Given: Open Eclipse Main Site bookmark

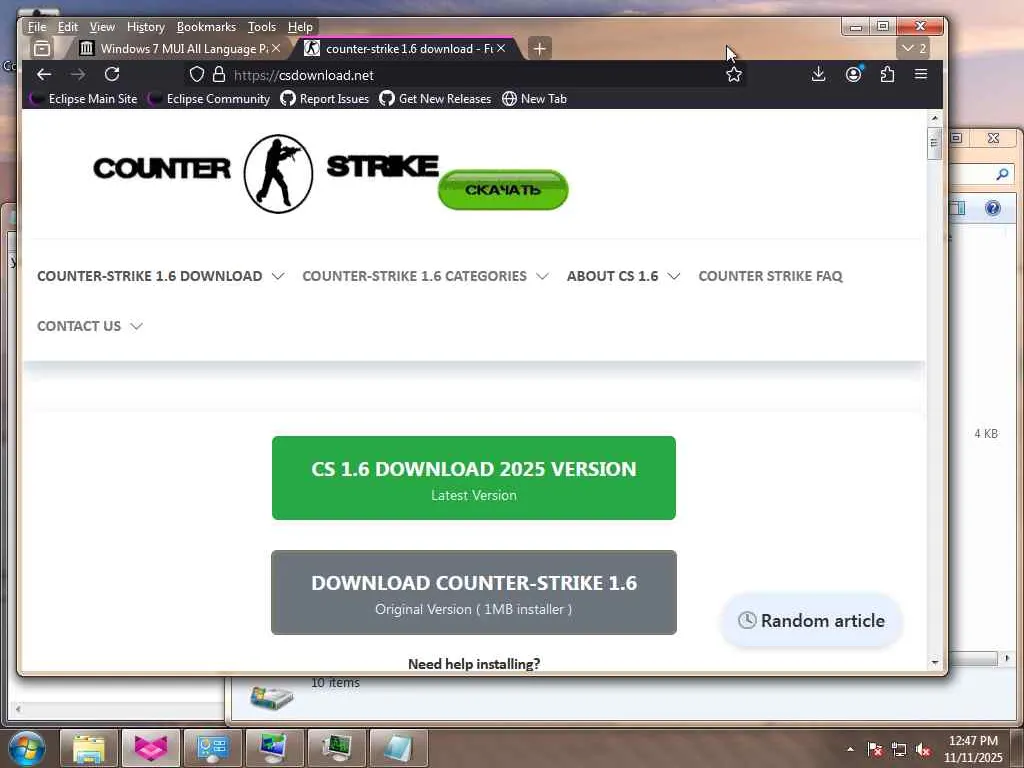Looking at the screenshot, I should [x=83, y=99].
